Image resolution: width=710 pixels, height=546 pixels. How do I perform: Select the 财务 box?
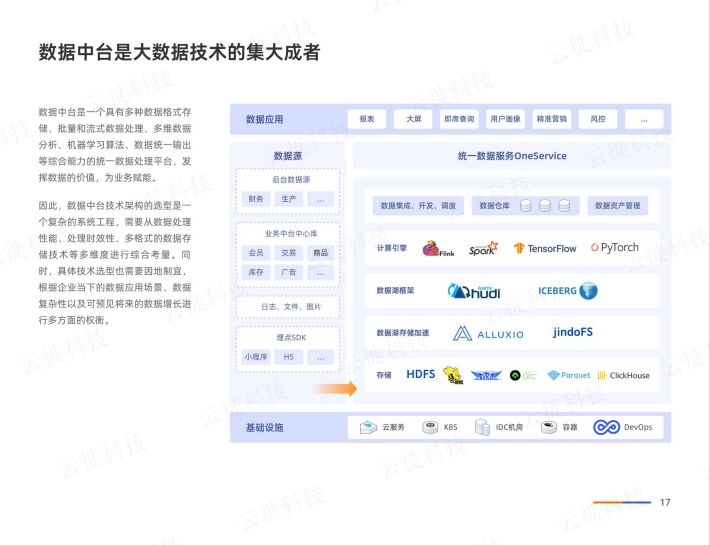[x=256, y=199]
